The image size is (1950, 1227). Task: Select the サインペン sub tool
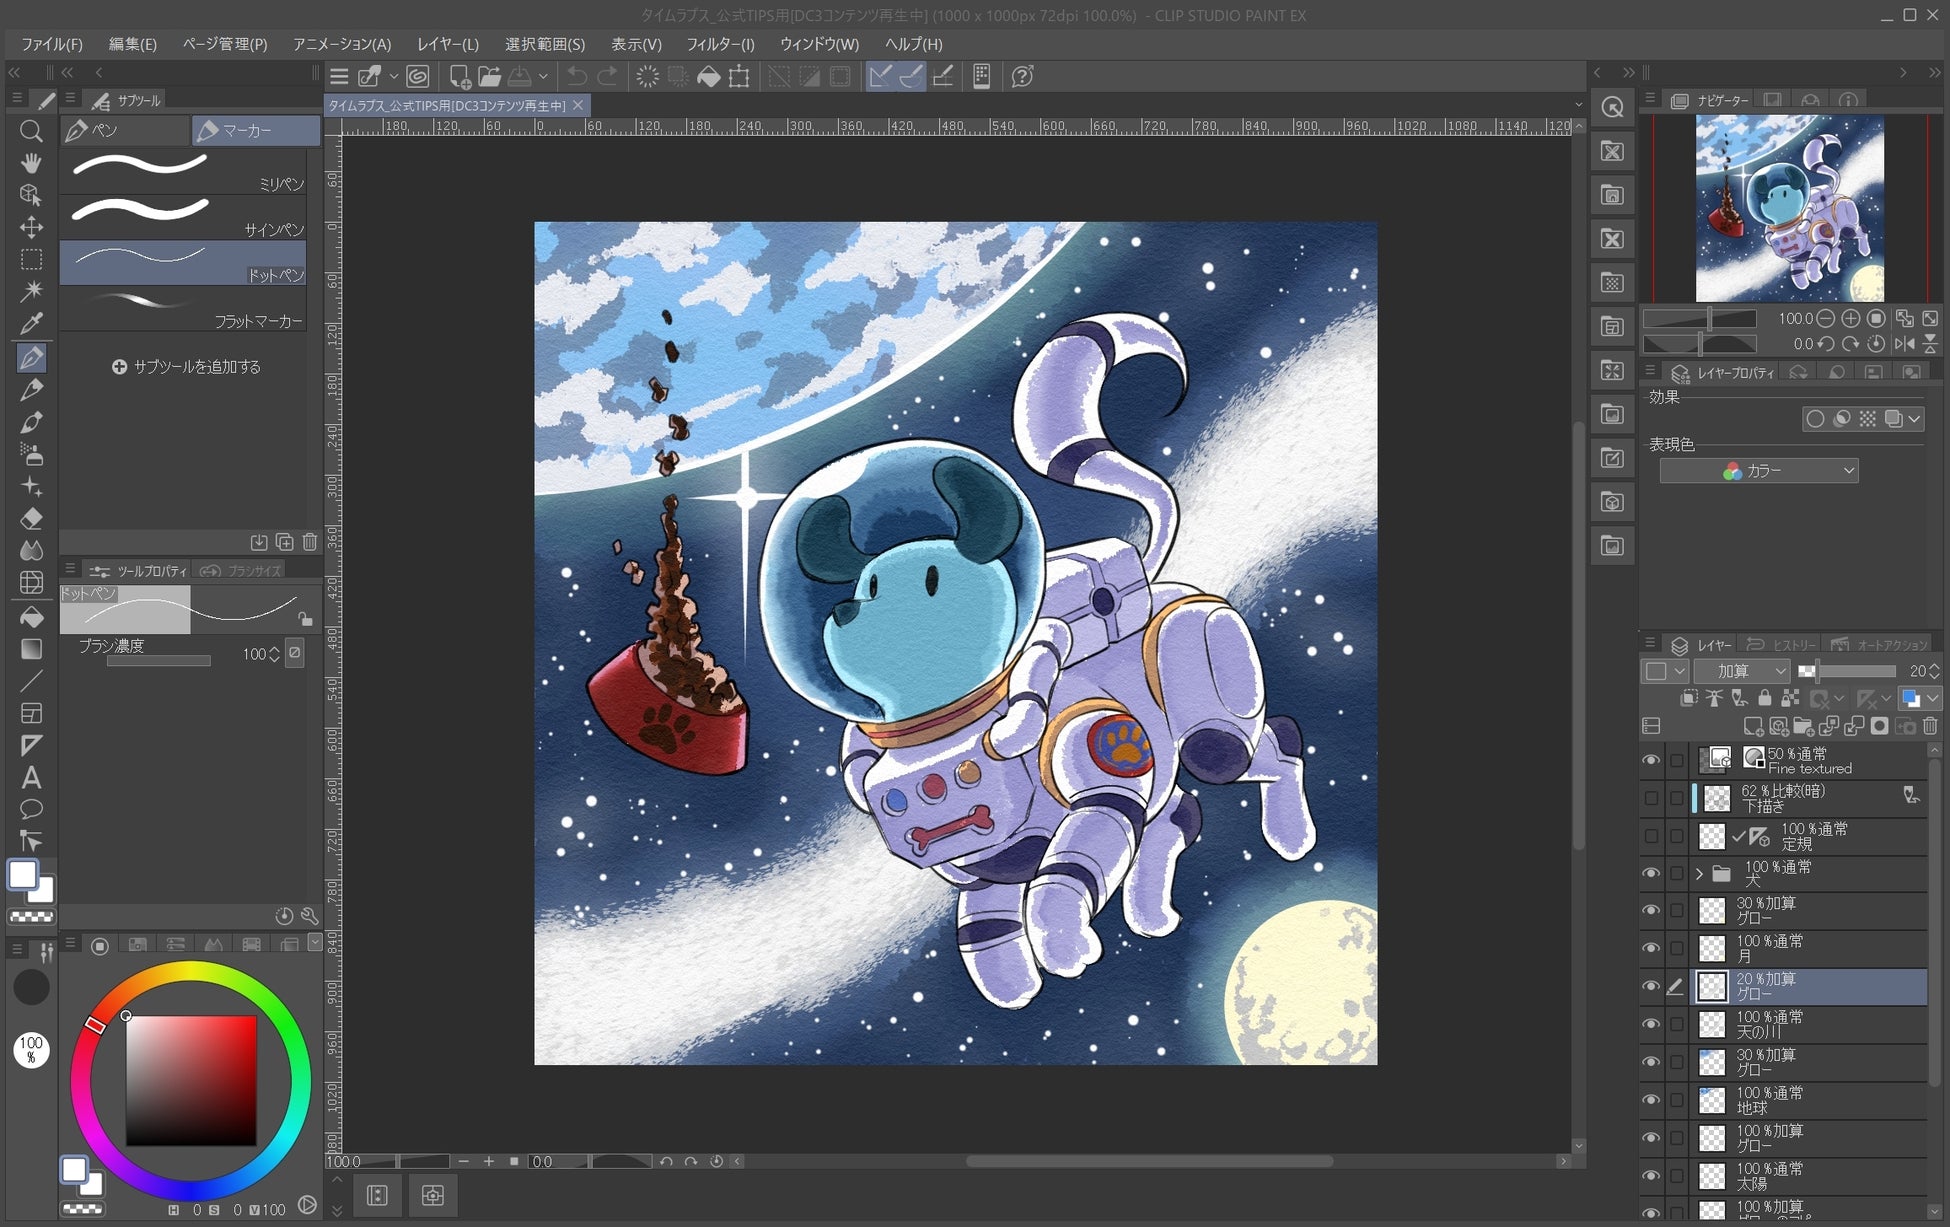point(183,217)
